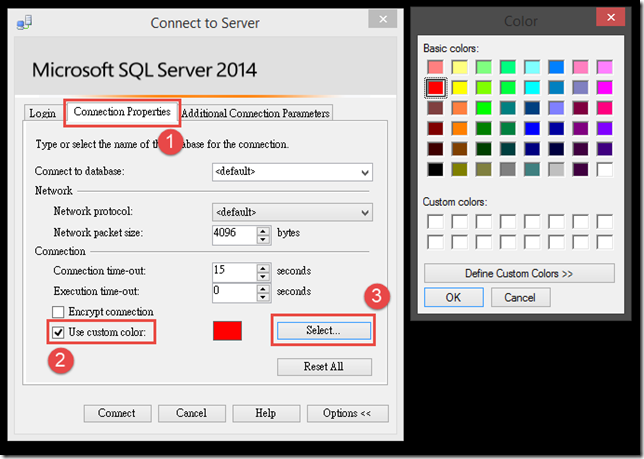This screenshot has height=459, width=644.
Task: Cancel the Color dialog
Action: pos(520,297)
